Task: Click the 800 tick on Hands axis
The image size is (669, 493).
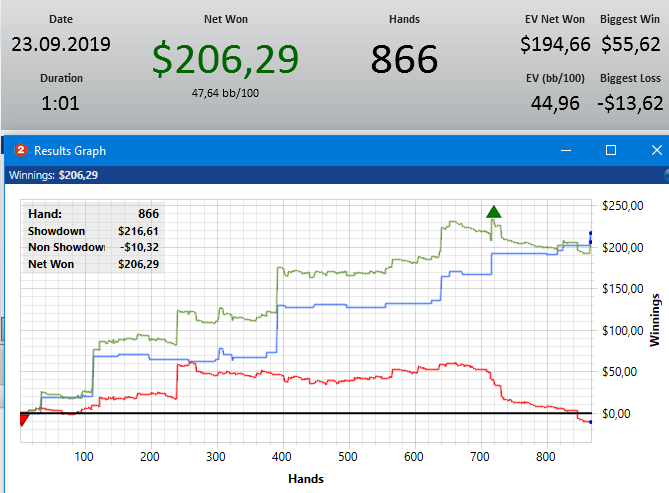Action: click(545, 457)
